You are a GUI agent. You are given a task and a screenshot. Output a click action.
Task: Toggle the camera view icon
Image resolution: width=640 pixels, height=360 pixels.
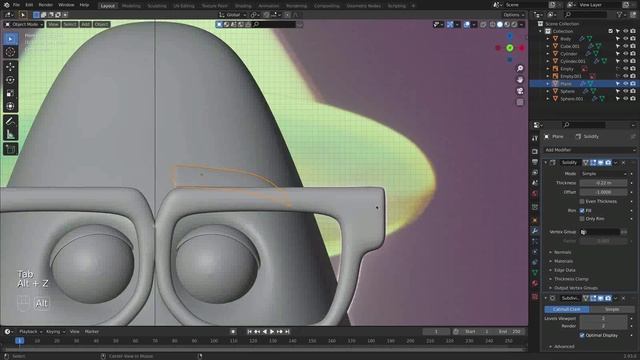520,91
